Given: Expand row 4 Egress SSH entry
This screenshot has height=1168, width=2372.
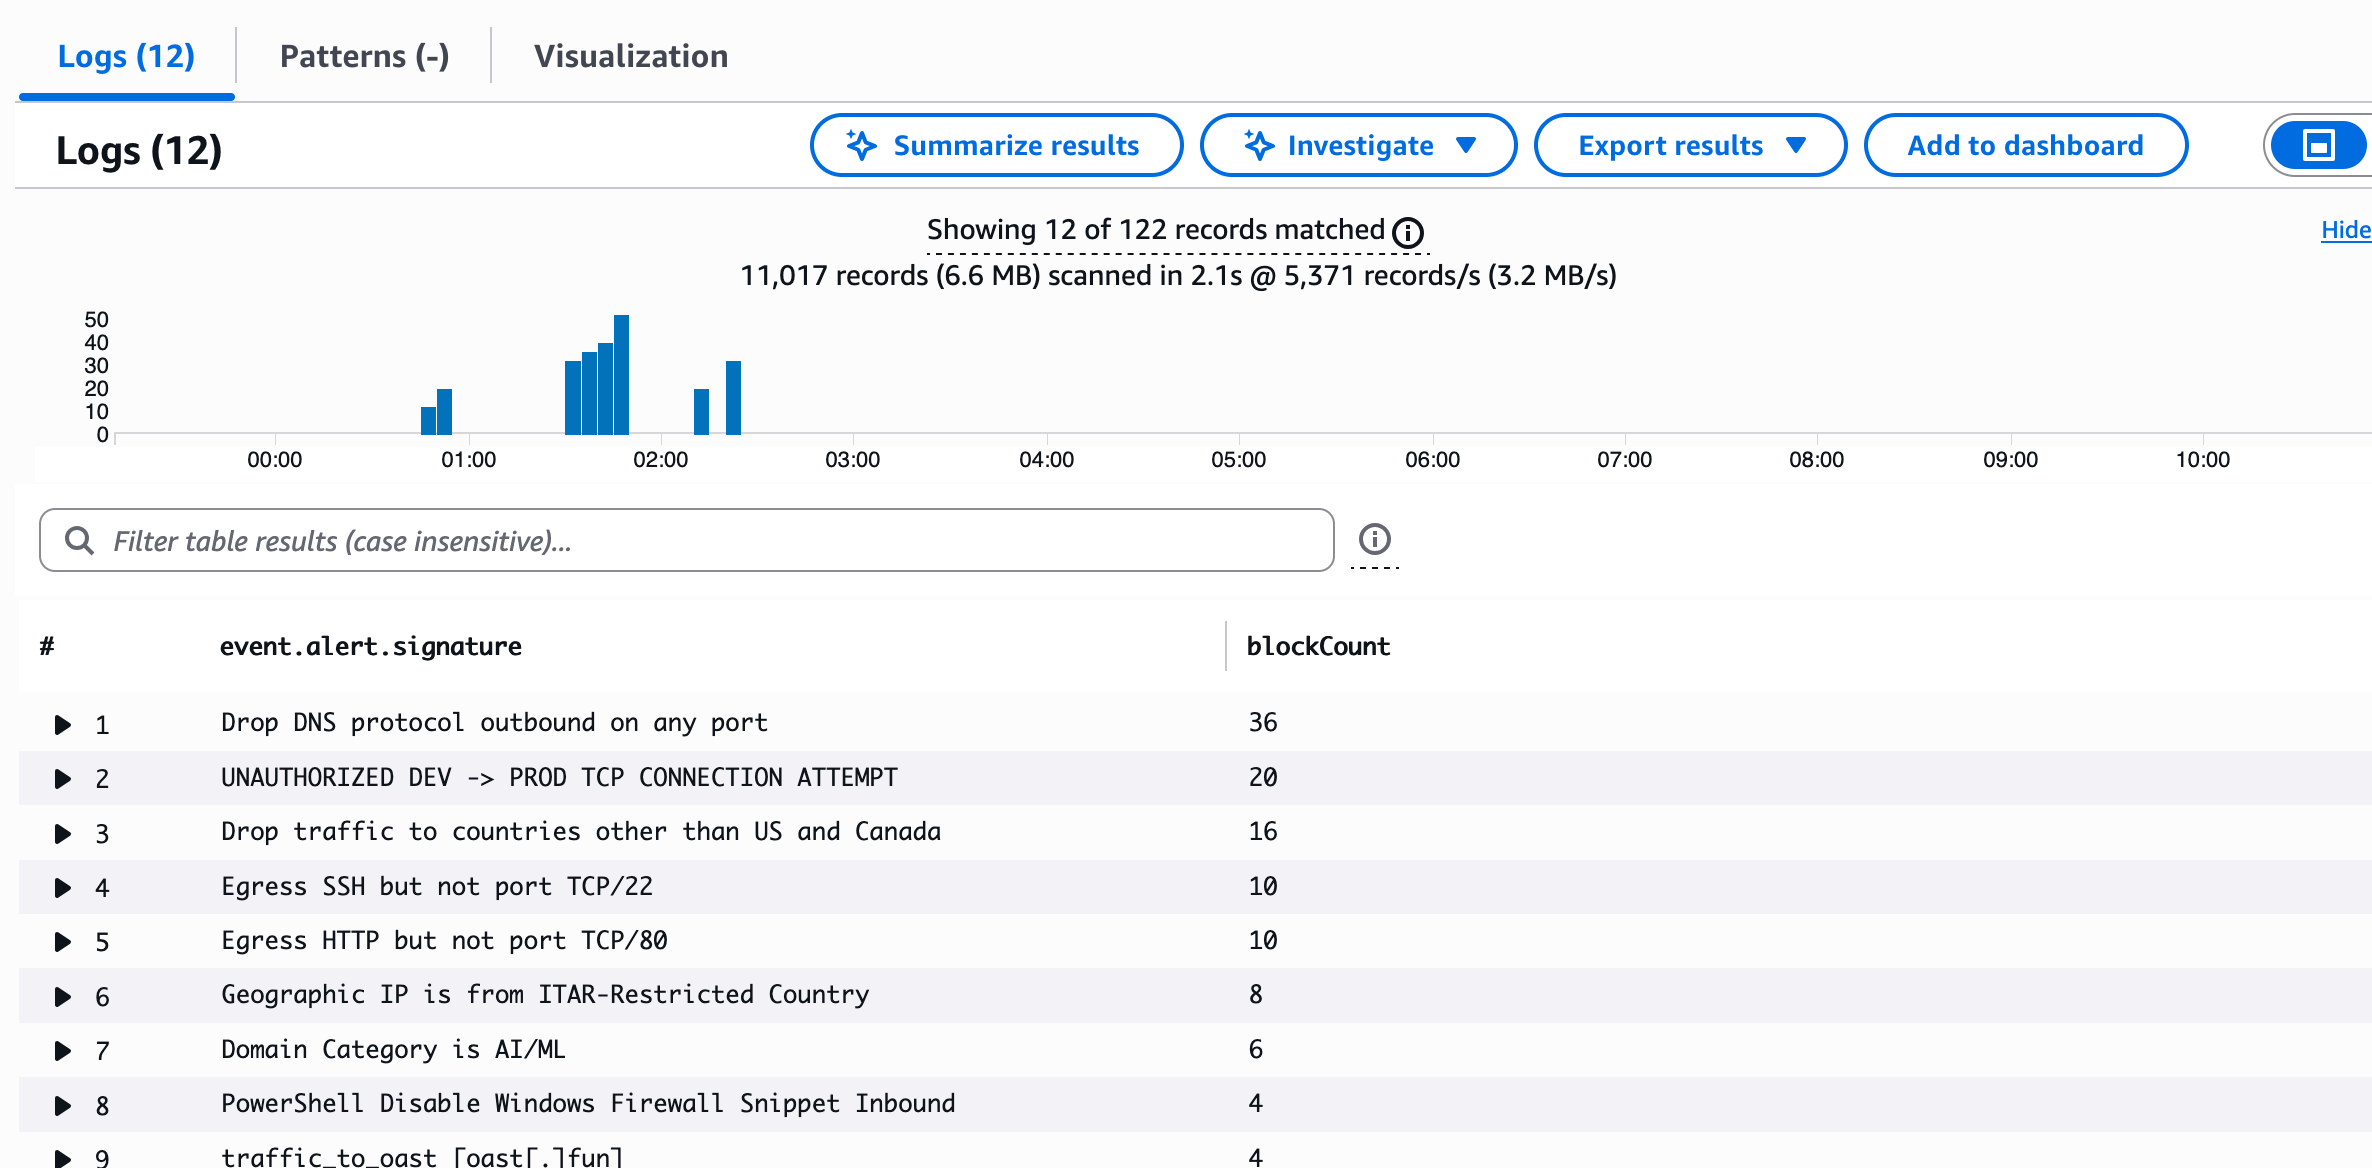Looking at the screenshot, I should pyautogui.click(x=62, y=887).
